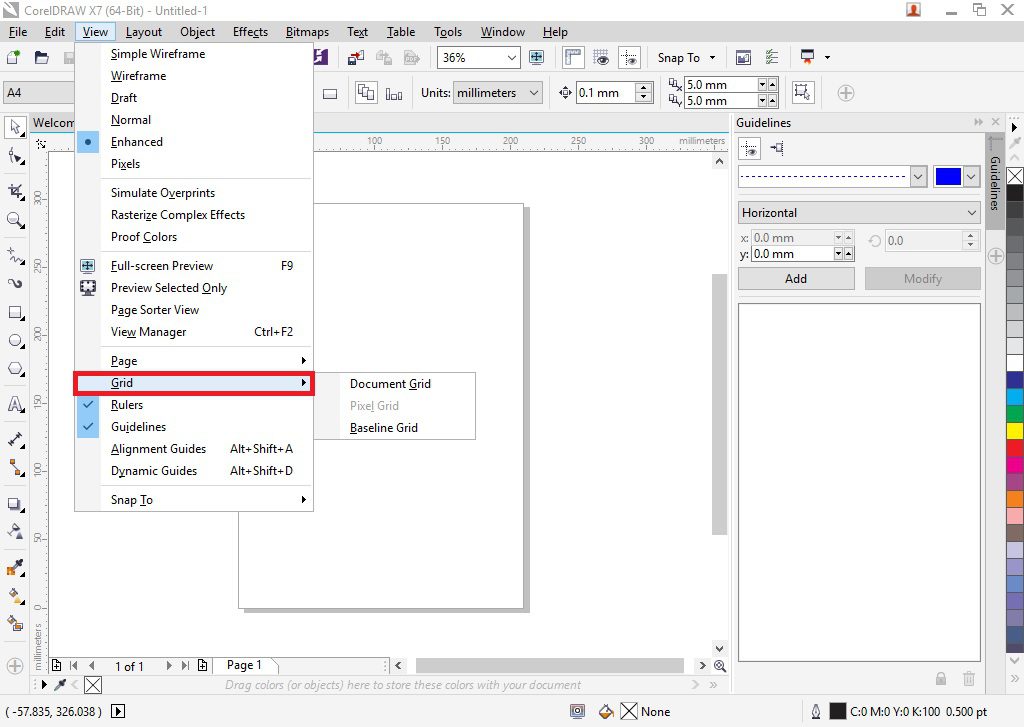Viewport: 1024px width, 727px height.
Task: Click the New document icon
Action: [13, 57]
